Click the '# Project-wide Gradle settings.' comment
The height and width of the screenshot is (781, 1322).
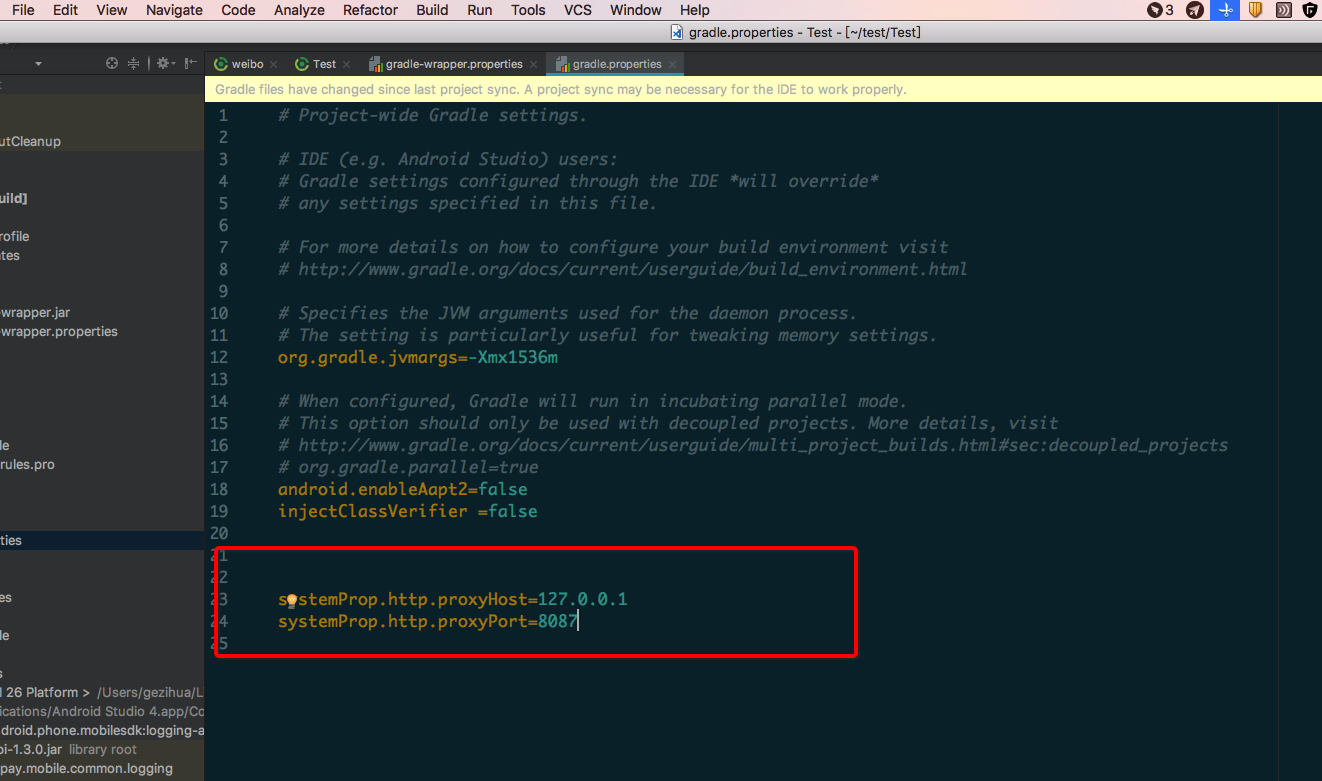tap(433, 115)
